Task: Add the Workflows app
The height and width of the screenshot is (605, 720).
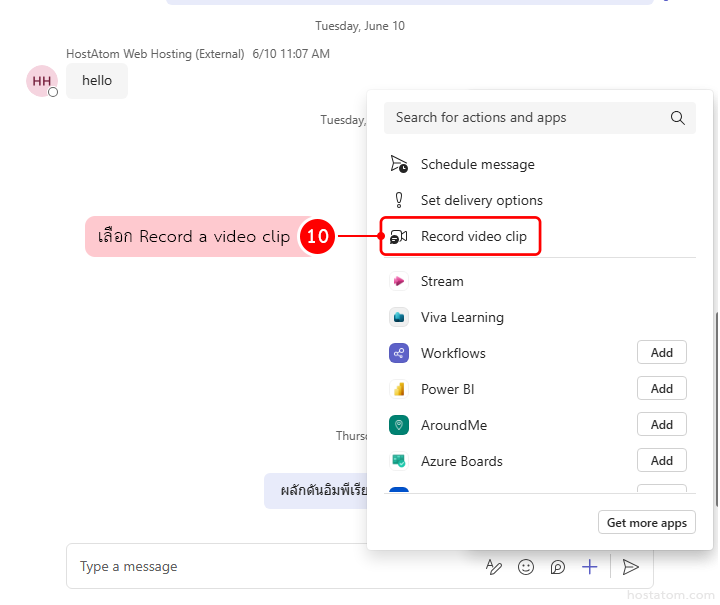Action: pyautogui.click(x=661, y=352)
